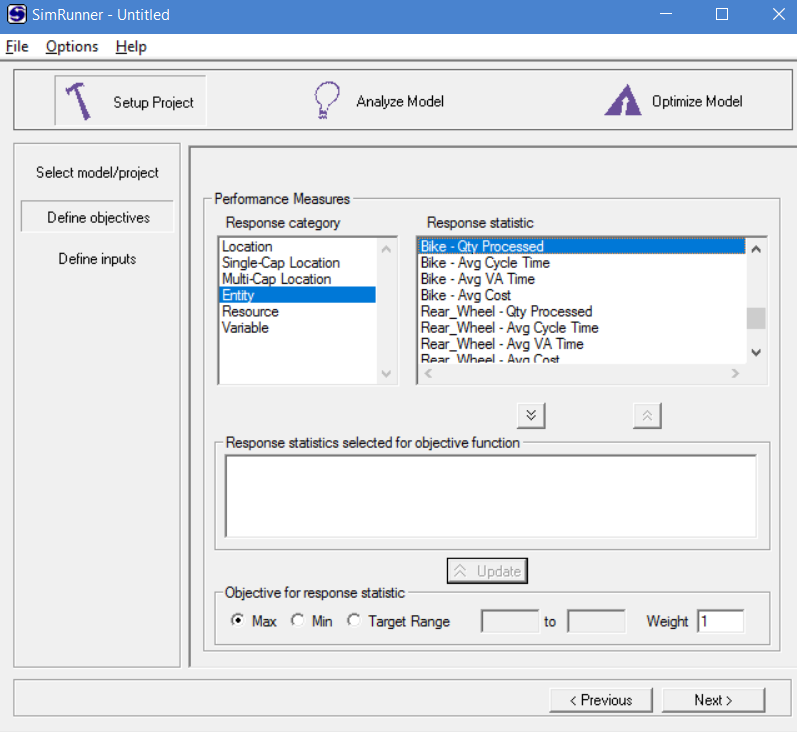Click the Analyze Model lightbulb icon

326,100
